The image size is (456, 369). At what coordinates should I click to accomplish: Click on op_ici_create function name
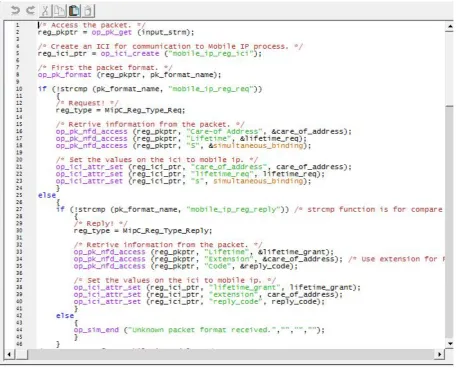click(130, 54)
